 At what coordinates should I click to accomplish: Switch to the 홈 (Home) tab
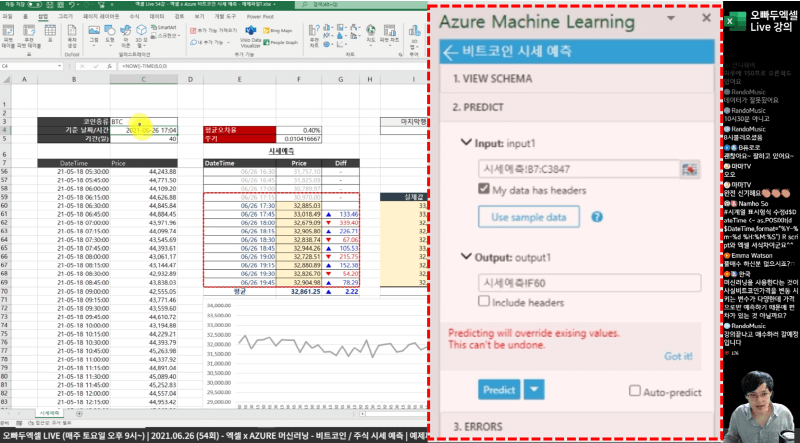tap(26, 16)
